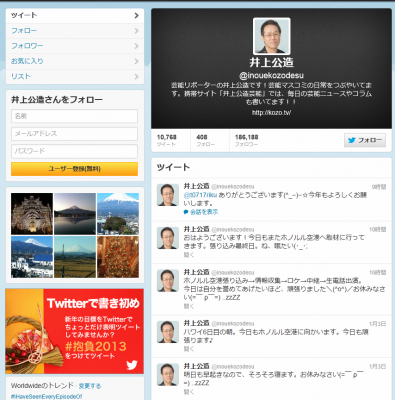The width and height of the screenshot is (395, 400).
Task: Click 井上公造 name on 16時間 tweet
Action: [197, 272]
